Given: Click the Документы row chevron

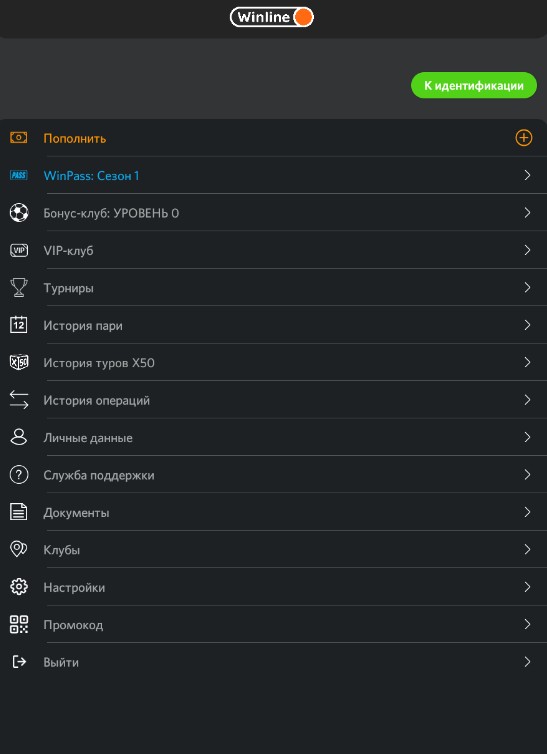Looking at the screenshot, I should click(x=527, y=512).
